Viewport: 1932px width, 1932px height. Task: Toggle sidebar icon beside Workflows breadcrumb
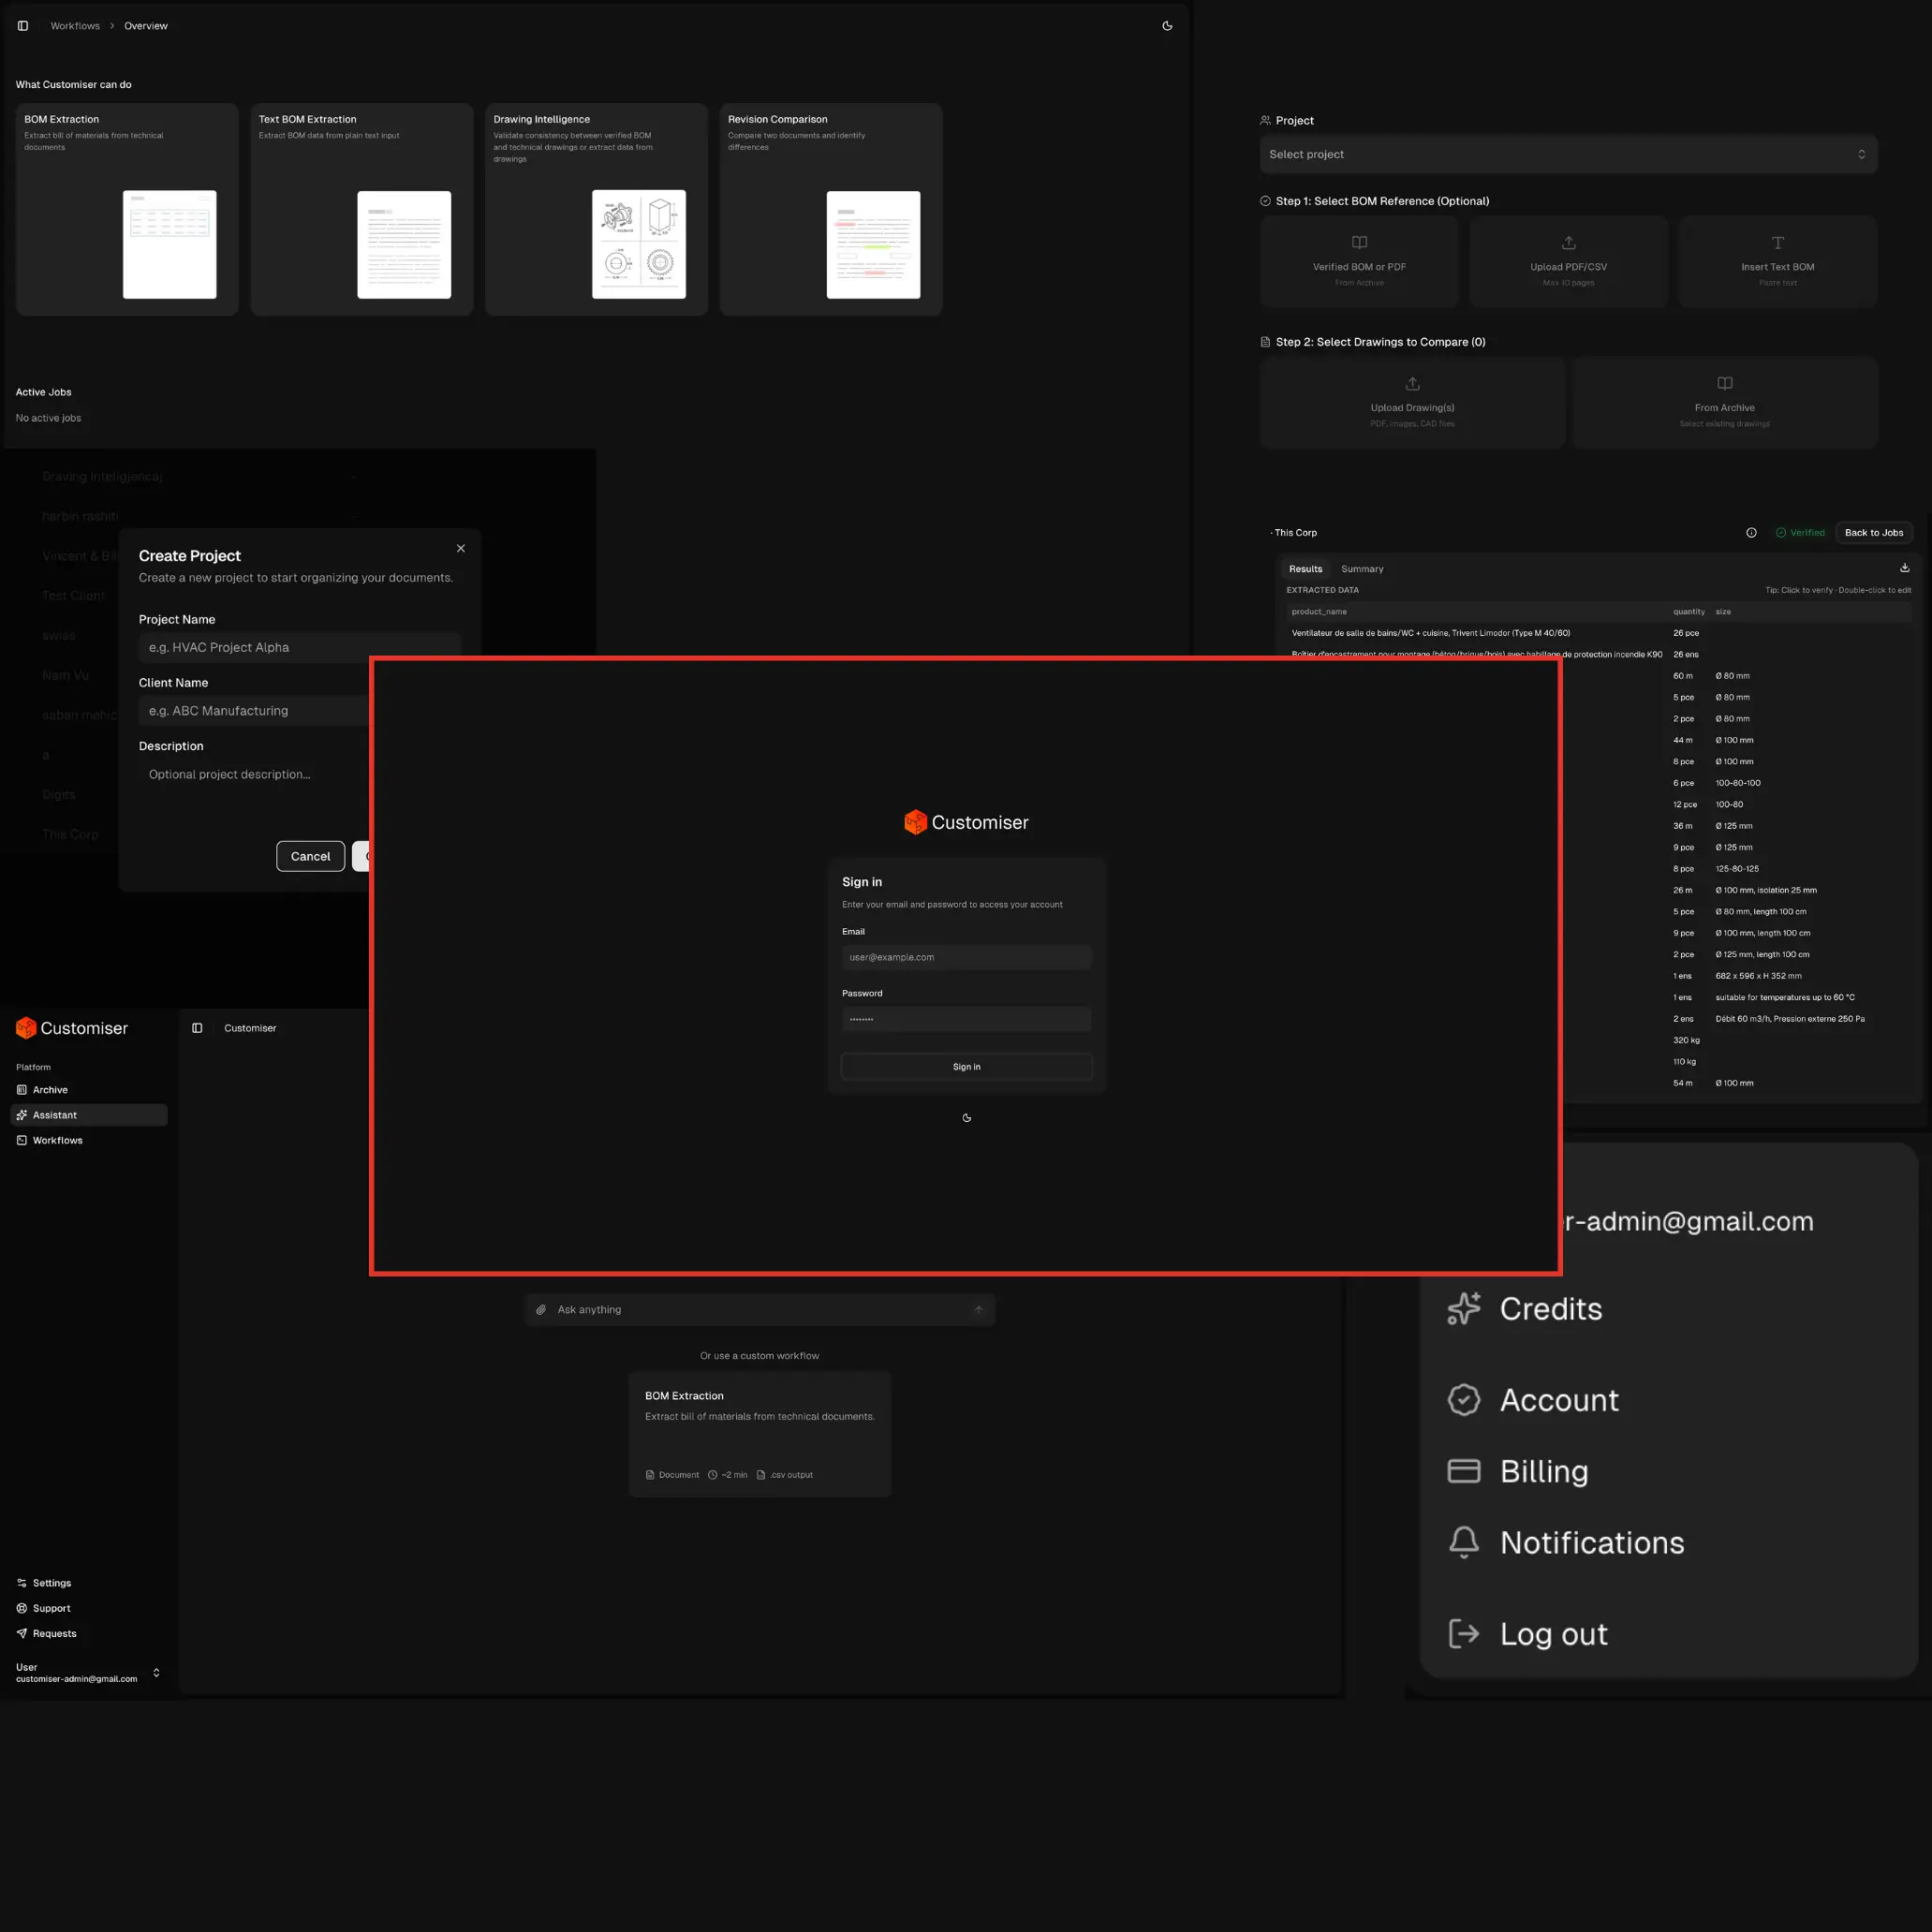point(23,26)
